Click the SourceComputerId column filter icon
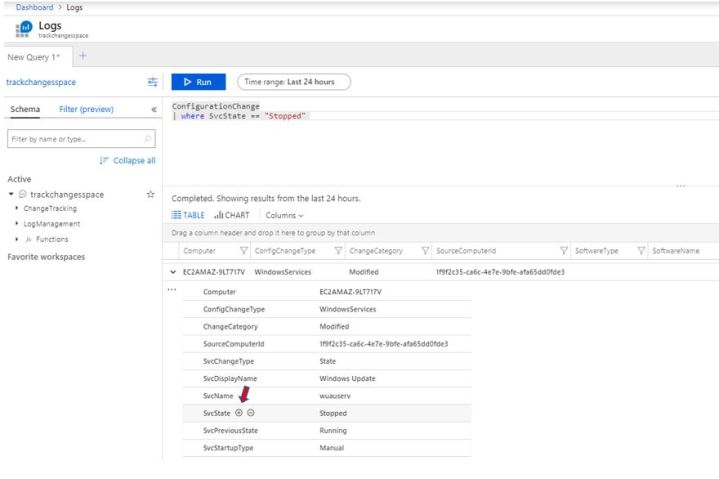This screenshot has height=479, width=719. click(x=565, y=250)
